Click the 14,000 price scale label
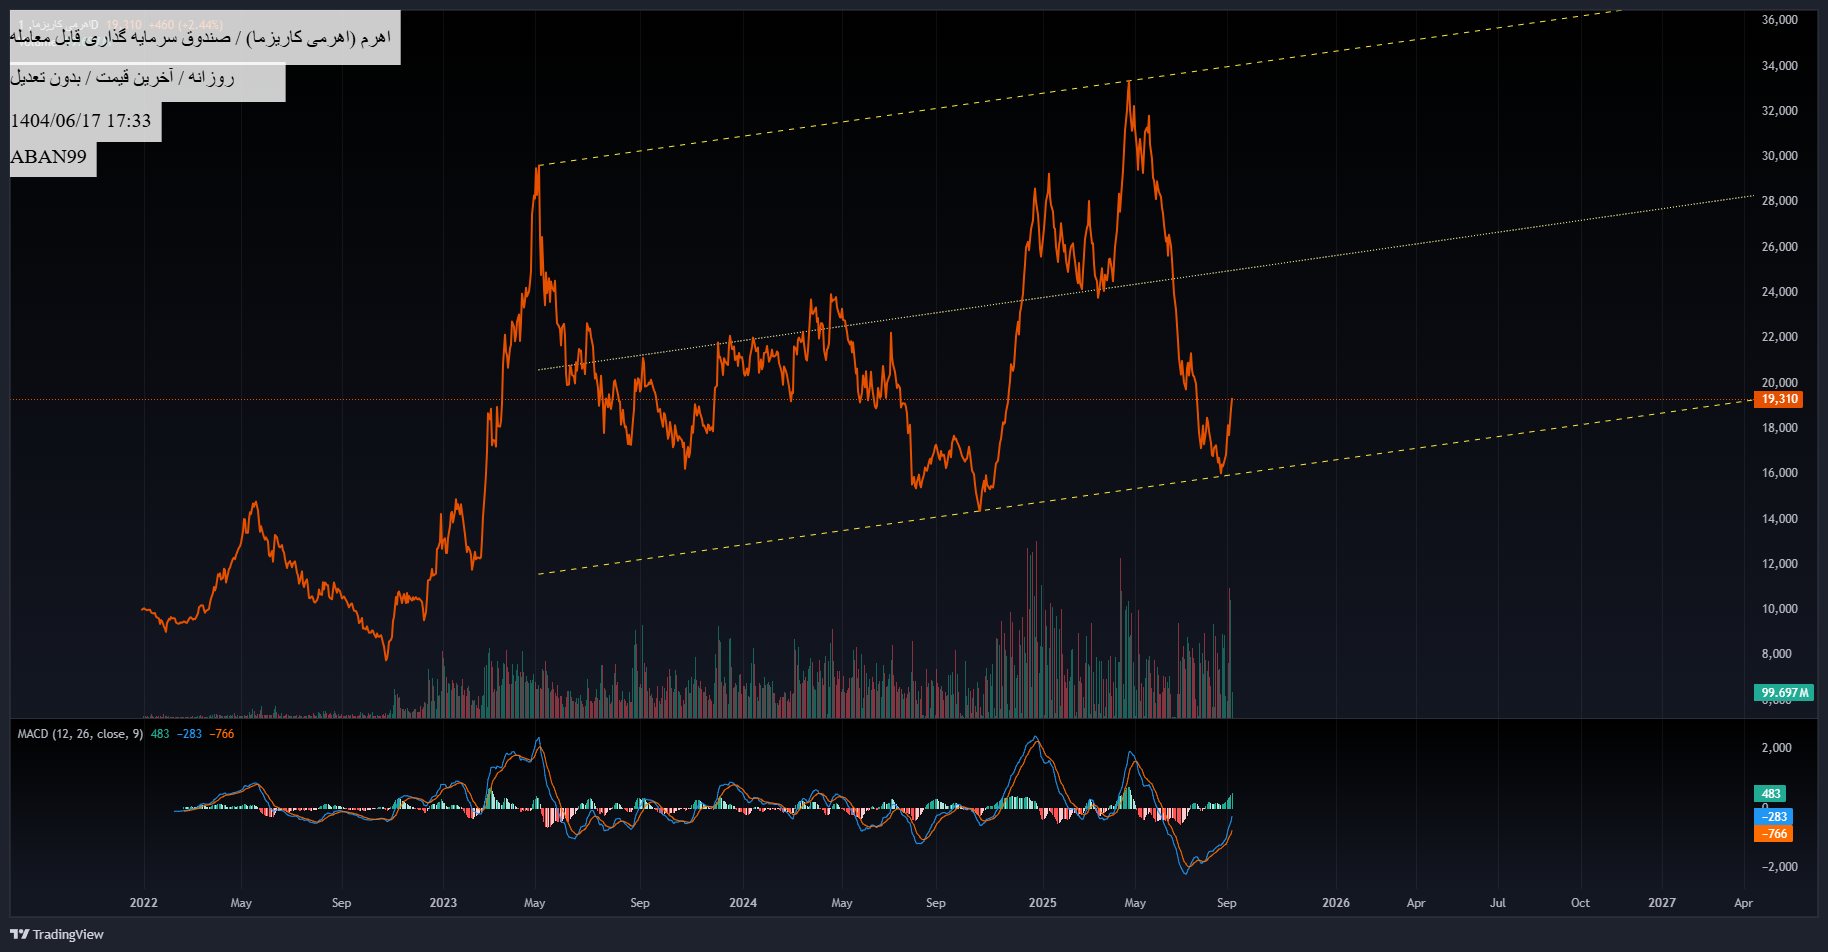The height and width of the screenshot is (952, 1828). [x=1779, y=519]
